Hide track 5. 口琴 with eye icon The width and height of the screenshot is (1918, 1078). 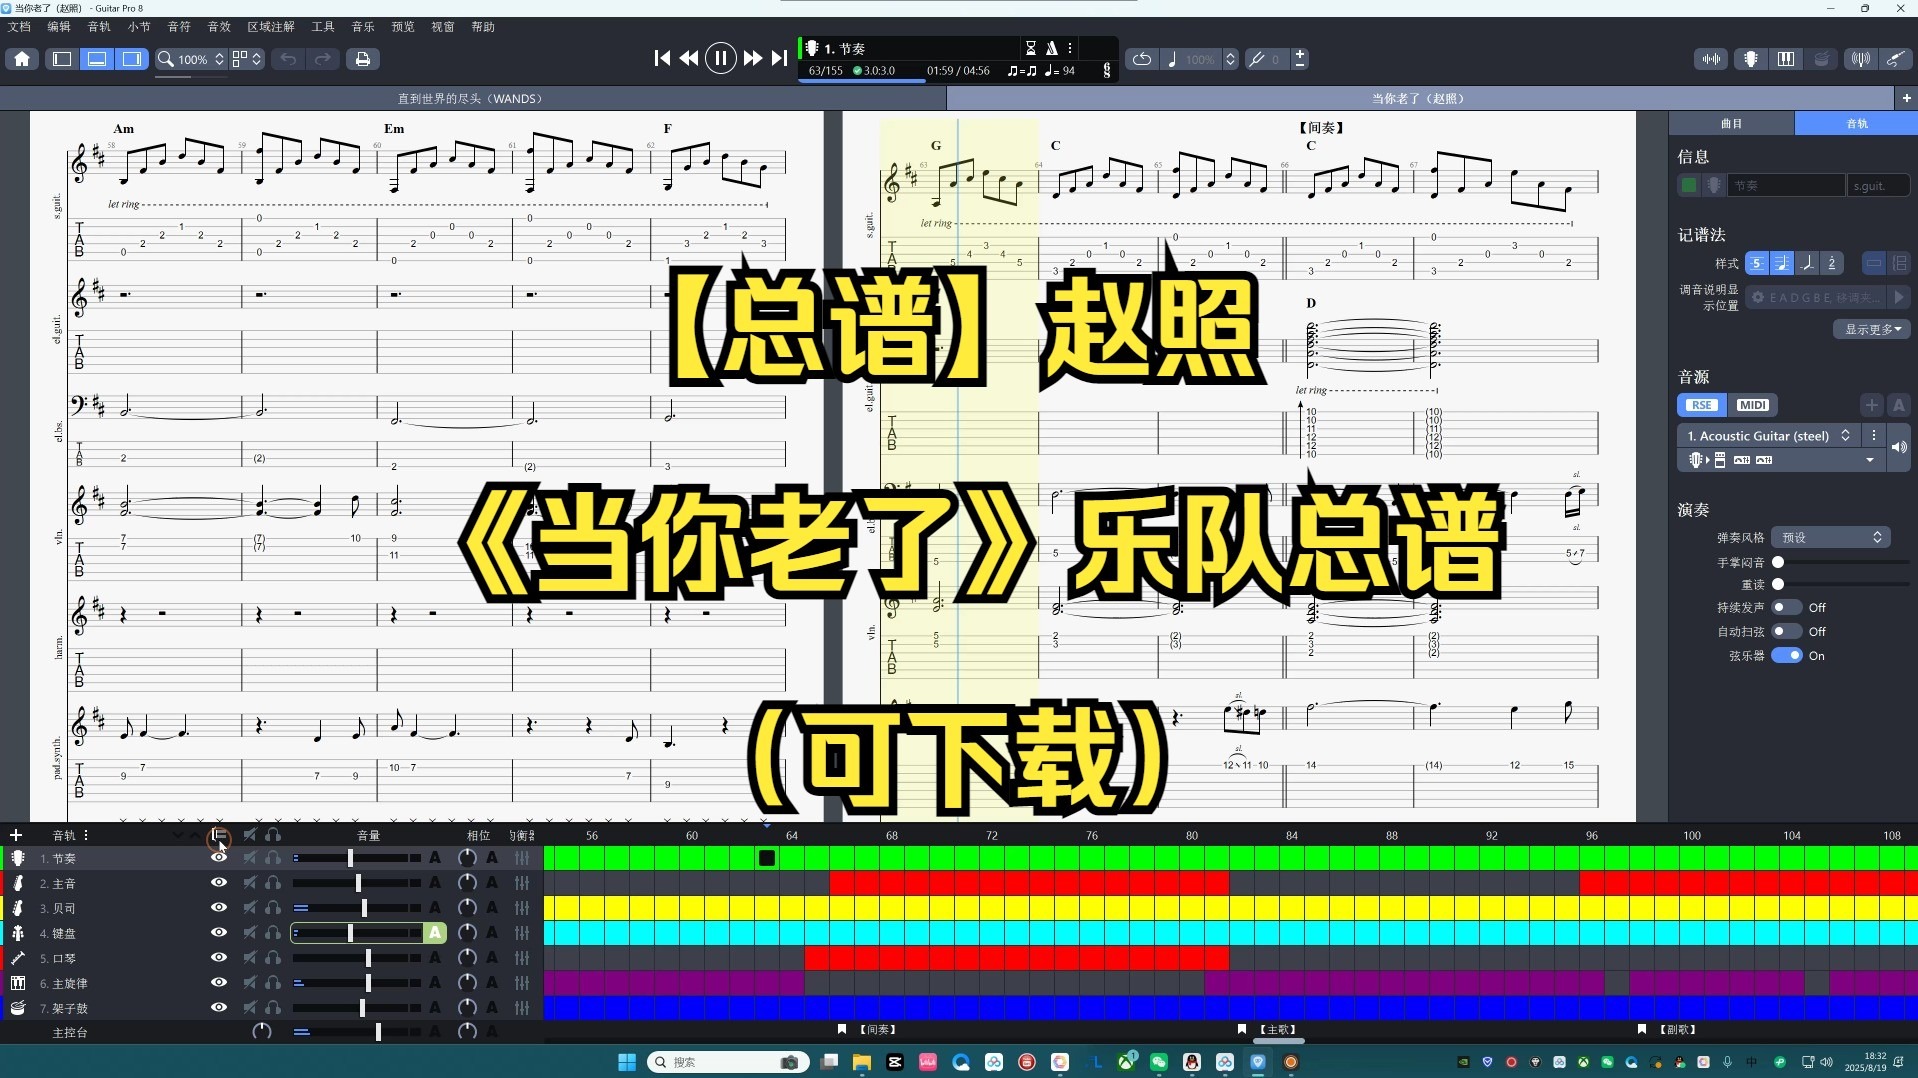[218, 957]
